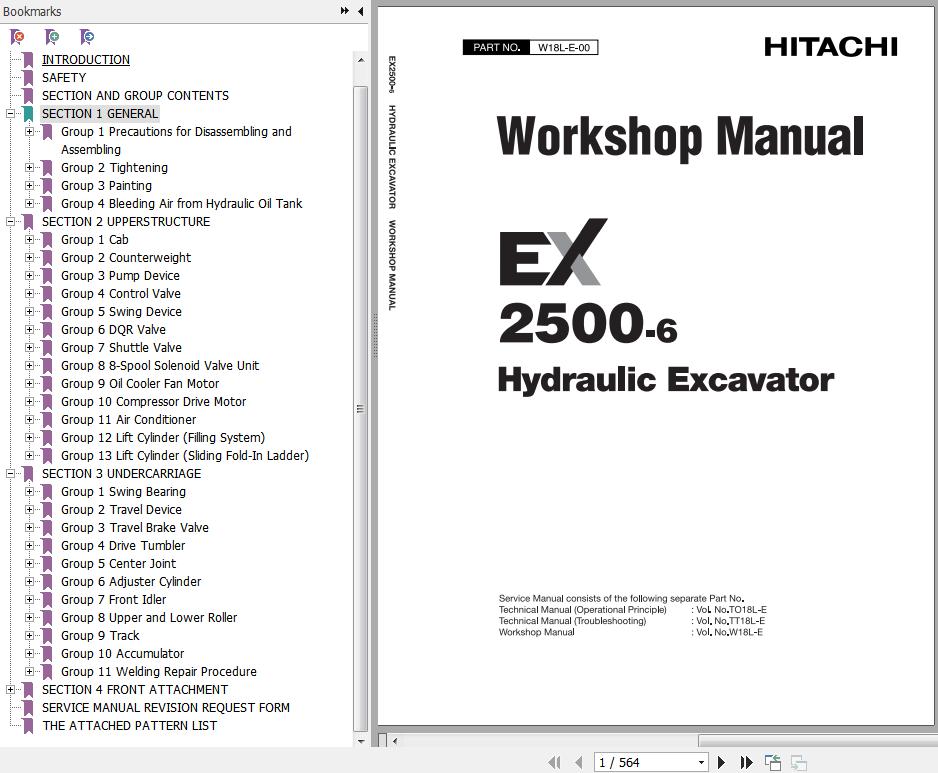Open the INTRODUCTION bookmark
Image resolution: width=938 pixels, height=773 pixels.
[86, 60]
